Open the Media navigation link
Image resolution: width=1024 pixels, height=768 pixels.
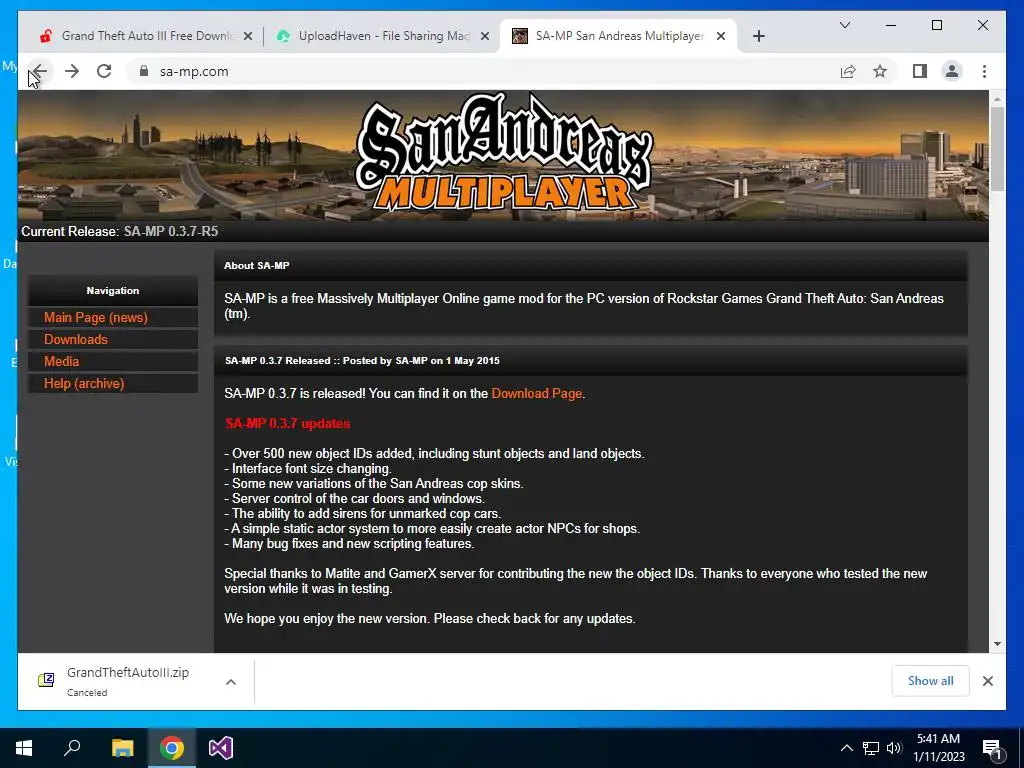click(x=61, y=361)
